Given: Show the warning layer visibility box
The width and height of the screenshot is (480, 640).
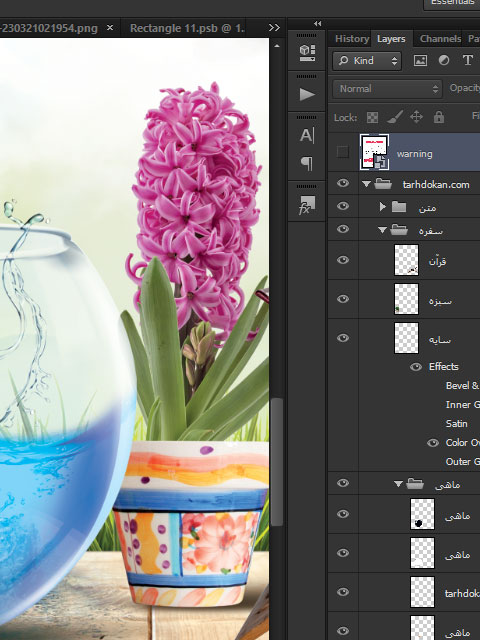Looking at the screenshot, I should [x=343, y=152].
